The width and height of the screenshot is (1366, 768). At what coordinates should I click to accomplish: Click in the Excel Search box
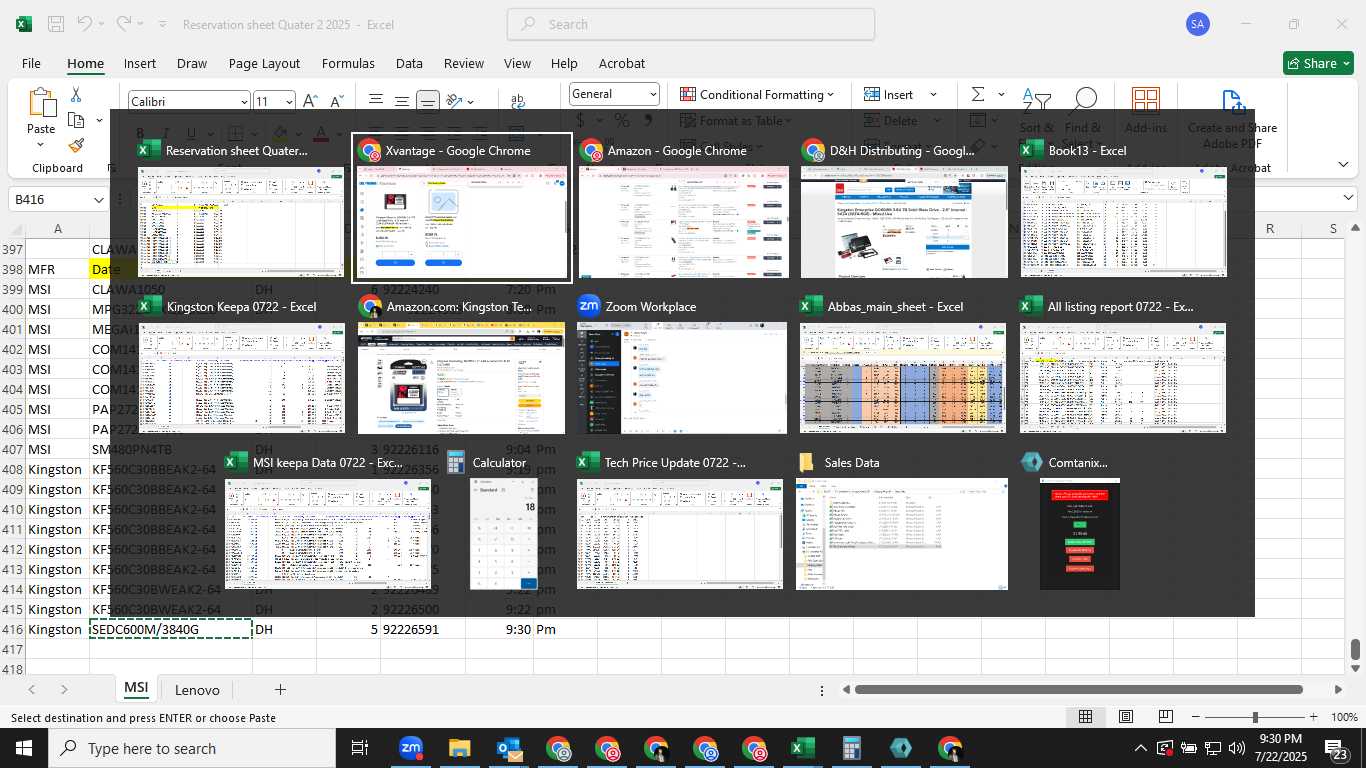[691, 24]
